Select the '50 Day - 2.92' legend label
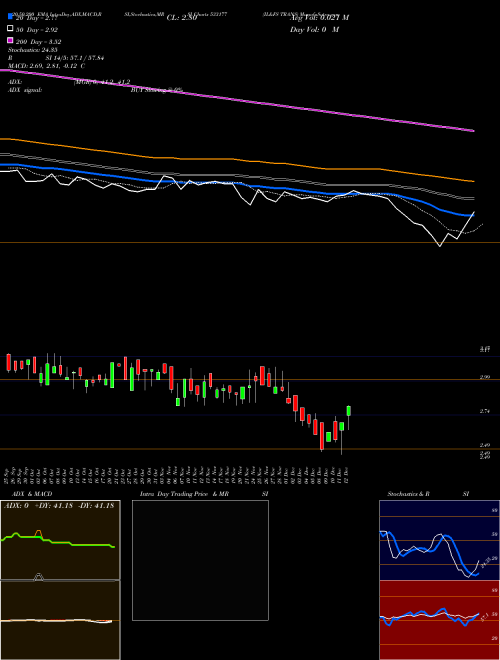The width and height of the screenshot is (500, 660). 37,30
